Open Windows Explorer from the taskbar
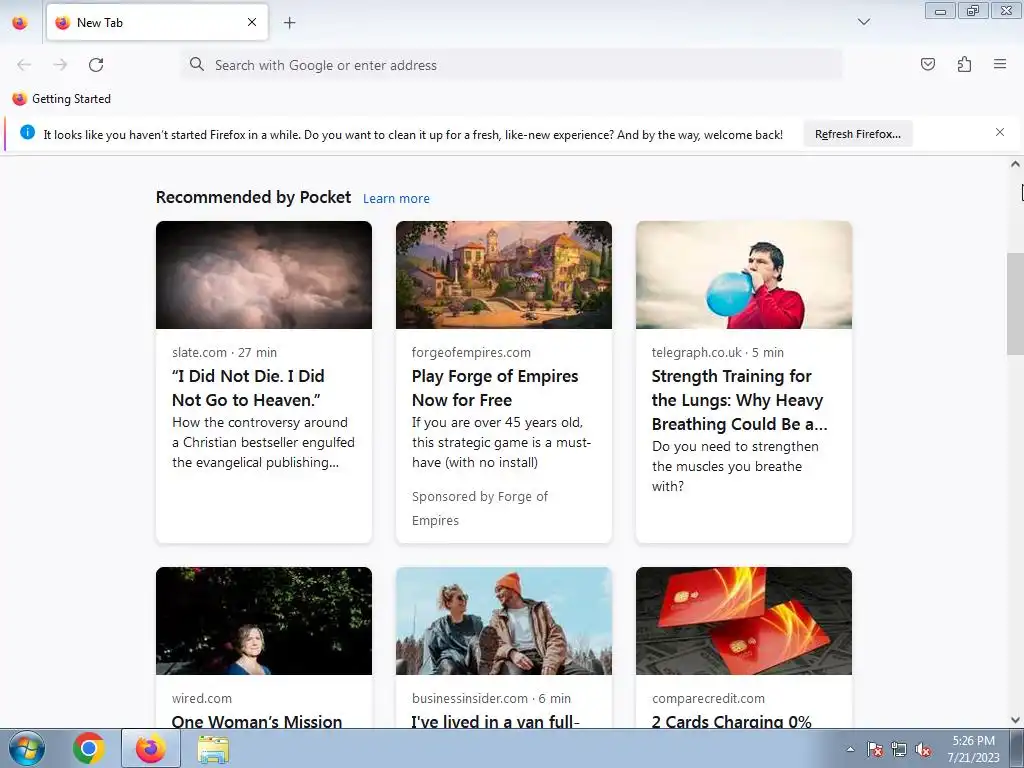The image size is (1024, 768). [213, 749]
